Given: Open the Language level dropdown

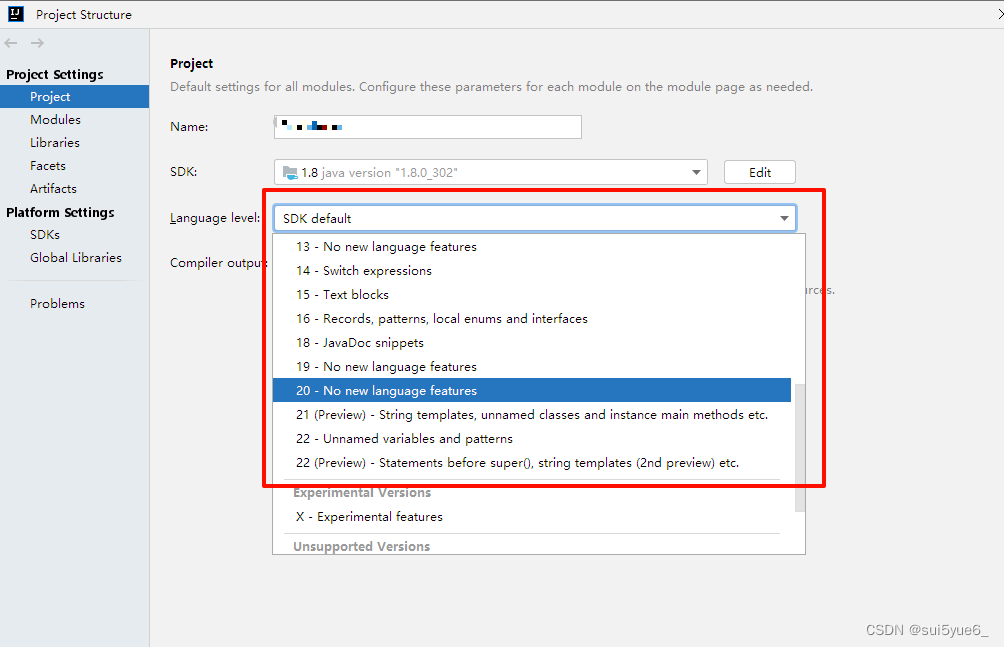Looking at the screenshot, I should coord(785,217).
